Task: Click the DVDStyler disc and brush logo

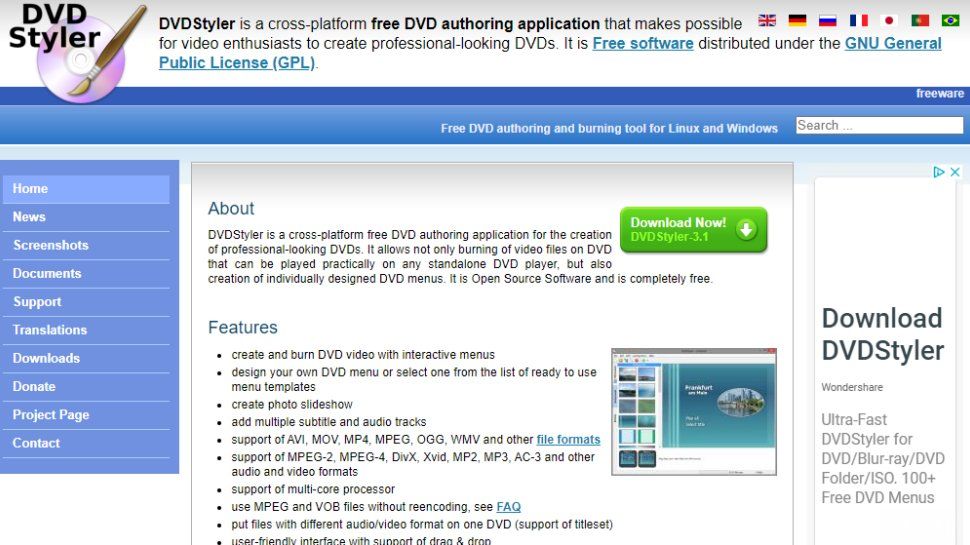Action: click(77, 53)
